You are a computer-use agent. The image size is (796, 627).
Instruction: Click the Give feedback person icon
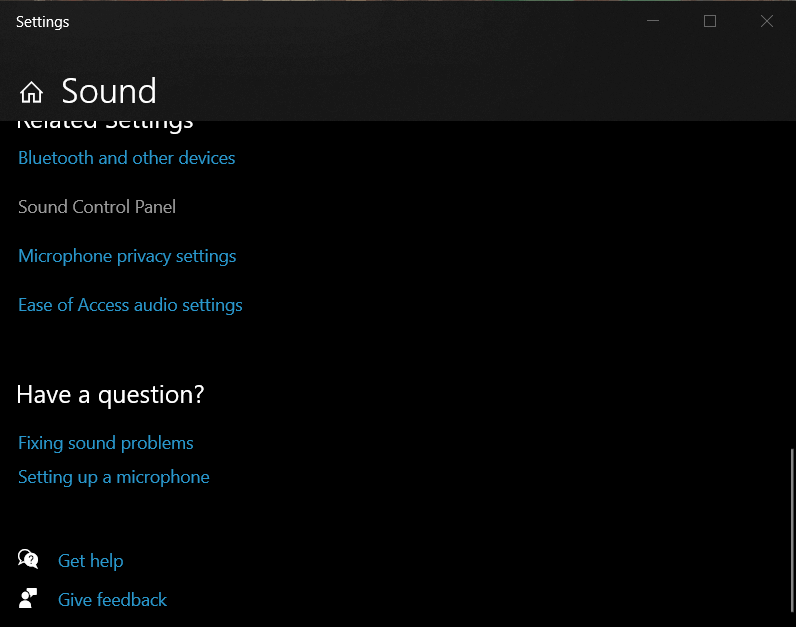pos(28,599)
